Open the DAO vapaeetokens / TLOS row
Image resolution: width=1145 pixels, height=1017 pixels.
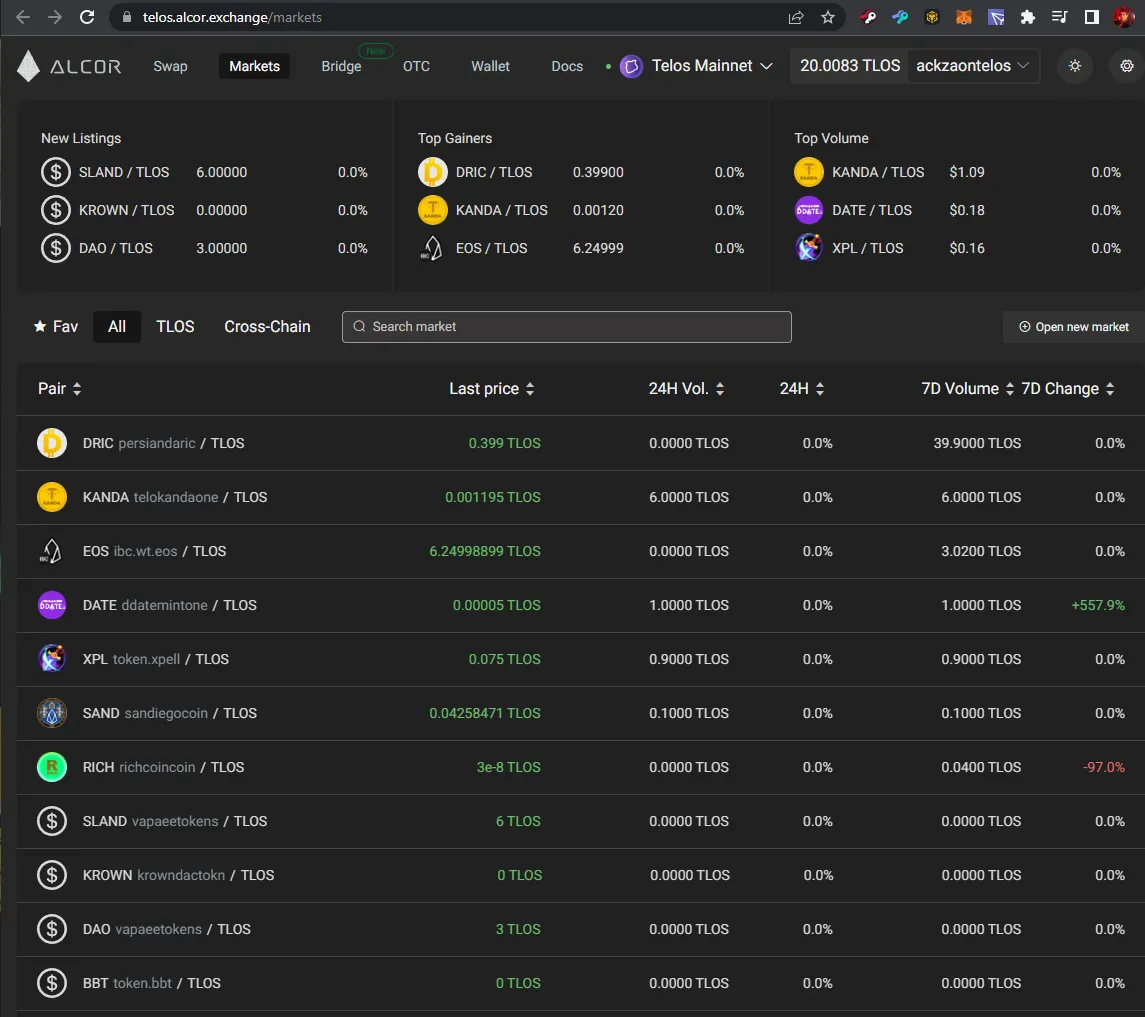click(x=581, y=929)
